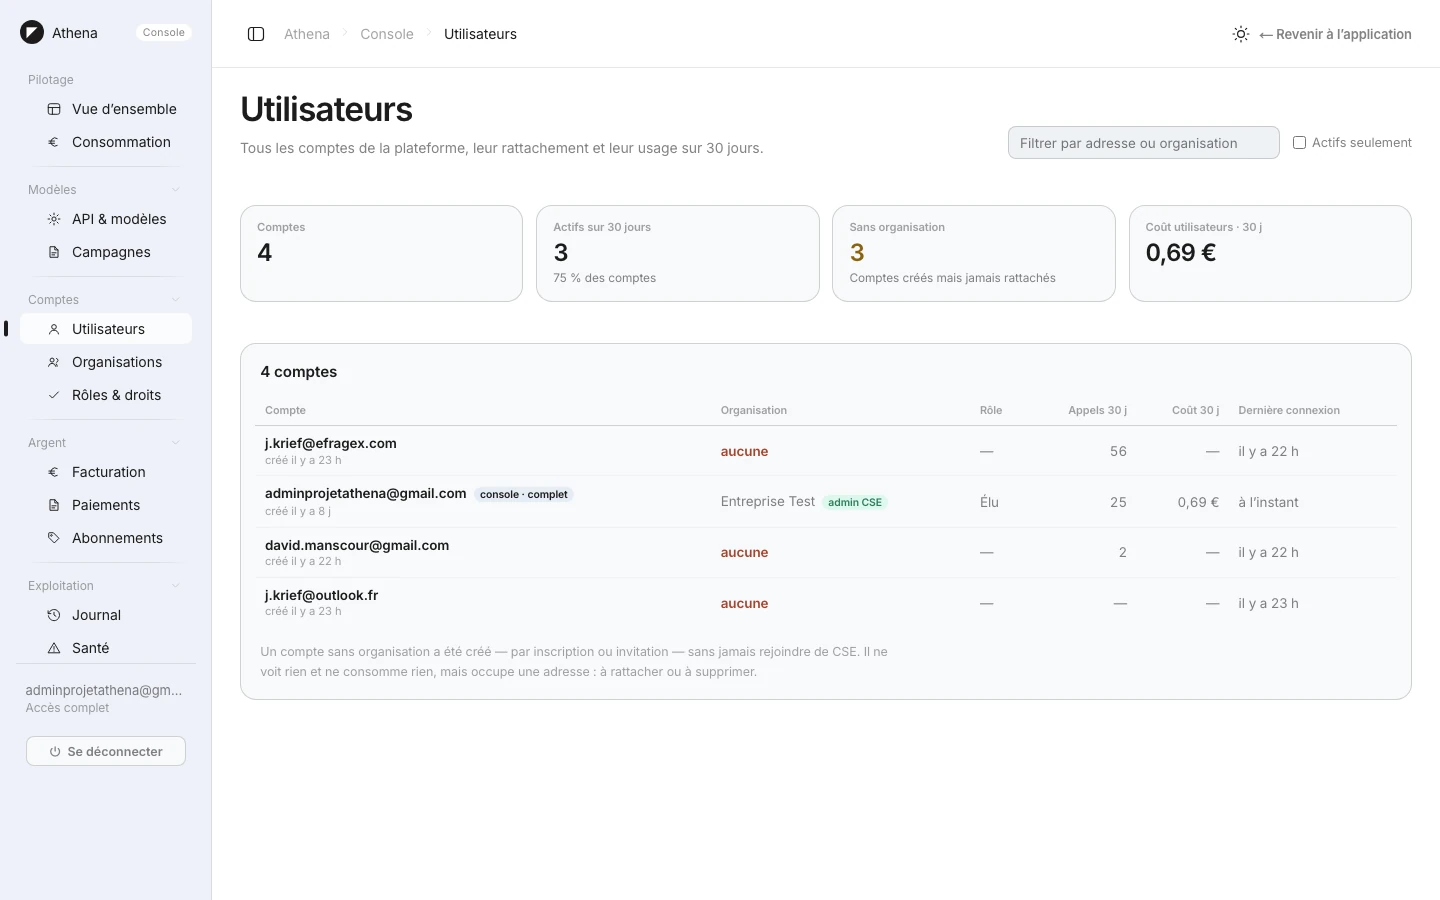Viewport: 1440px width, 900px height.
Task: Click the Vue d'ensemble dashboard icon
Action: coord(54,109)
